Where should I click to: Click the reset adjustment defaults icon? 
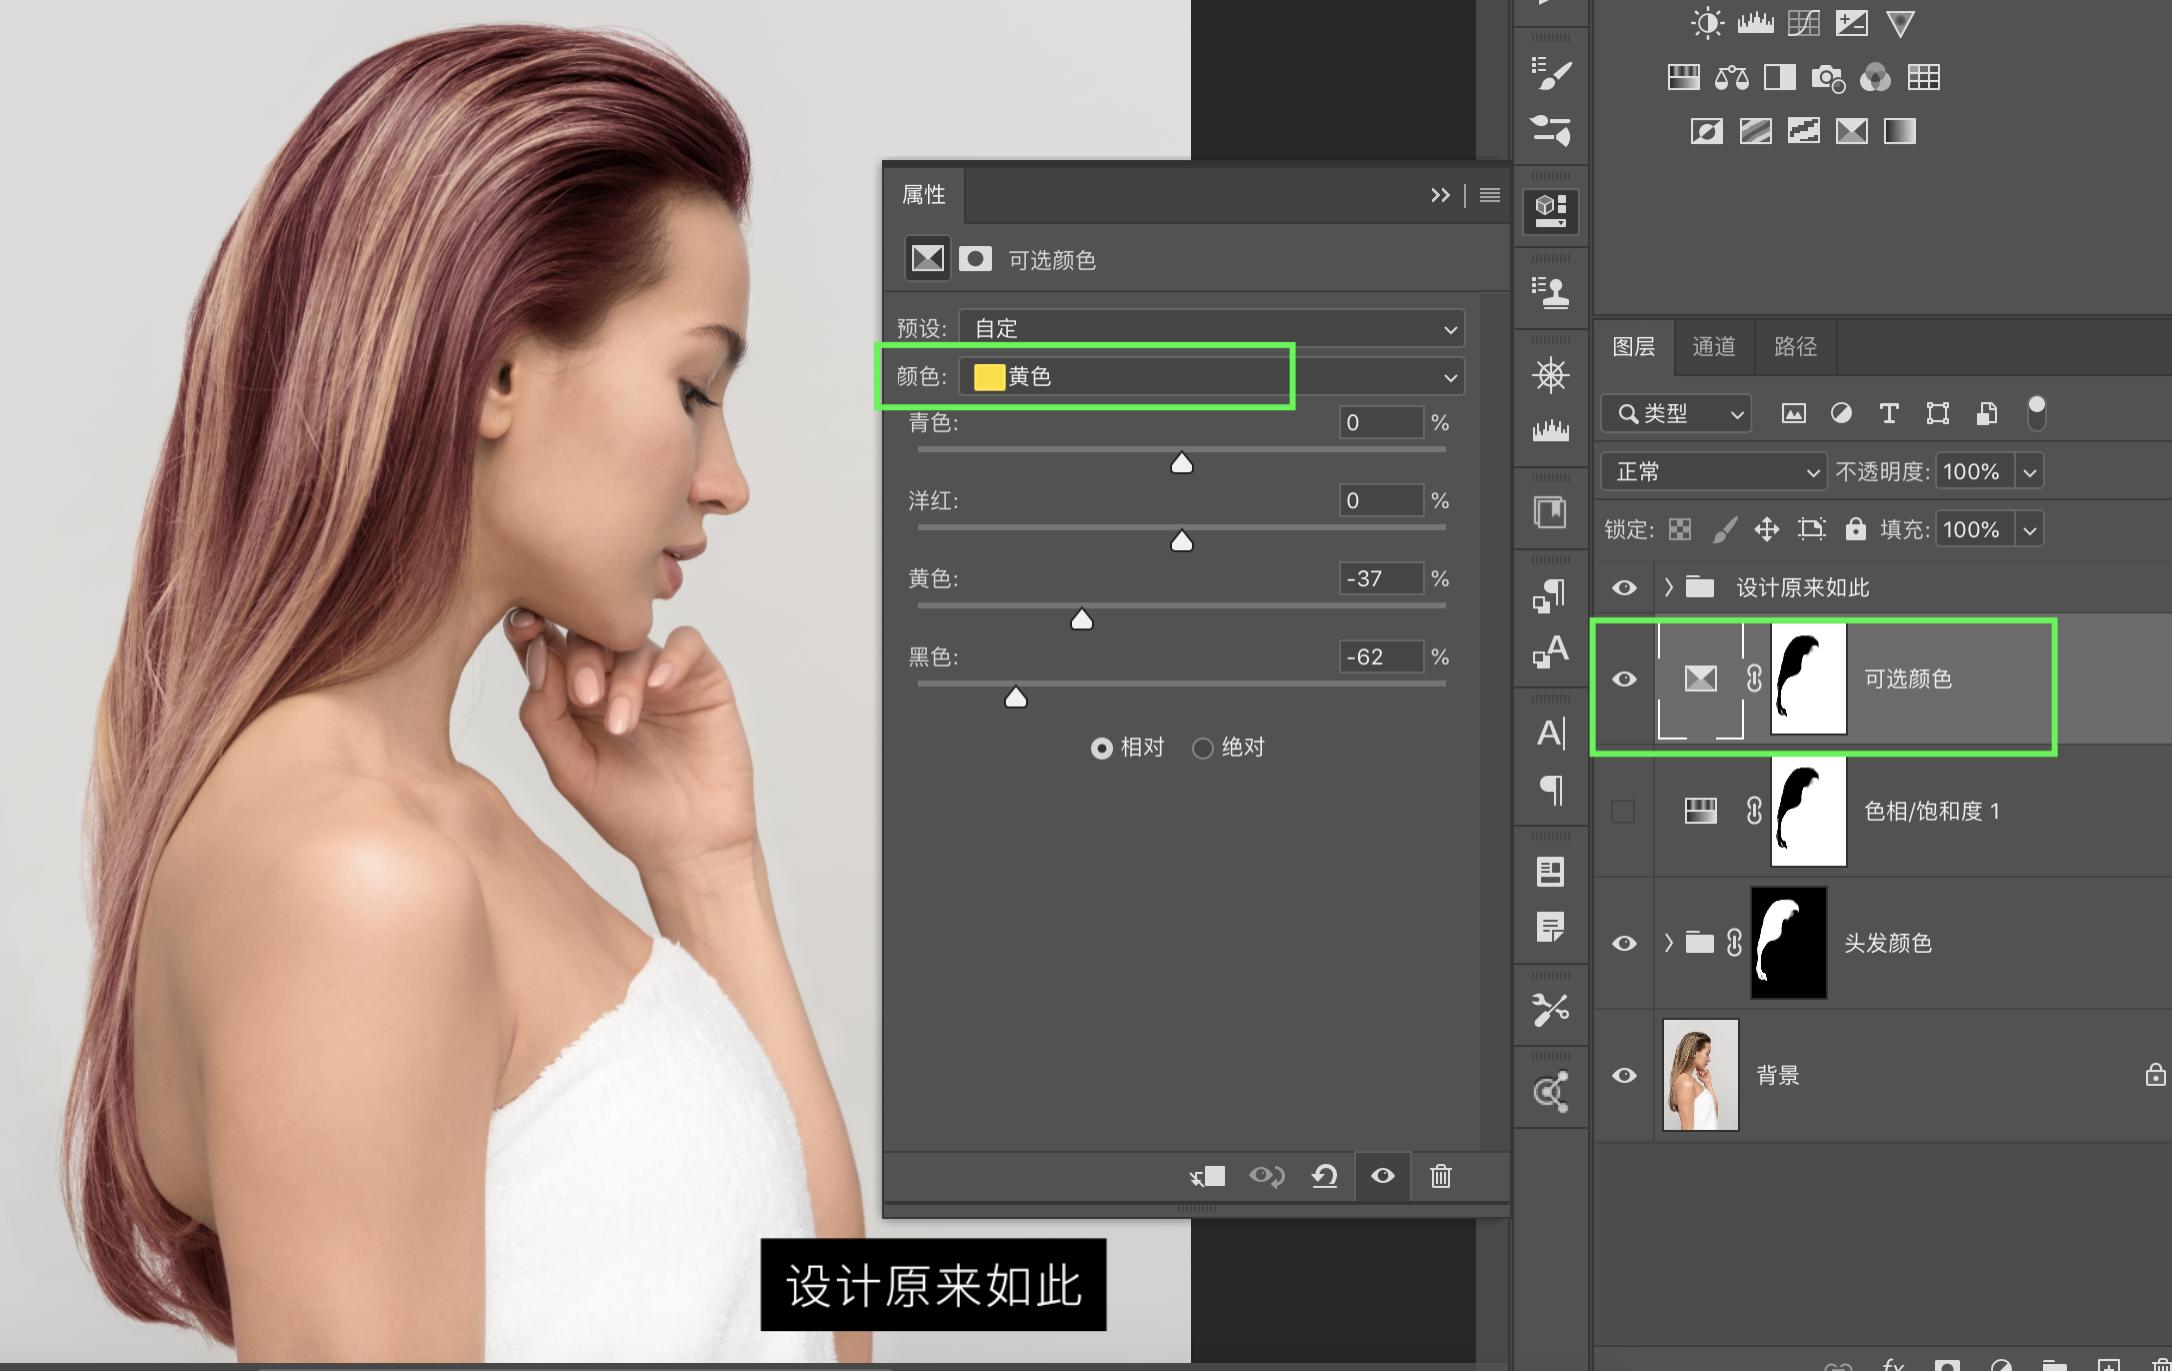(x=1324, y=1176)
